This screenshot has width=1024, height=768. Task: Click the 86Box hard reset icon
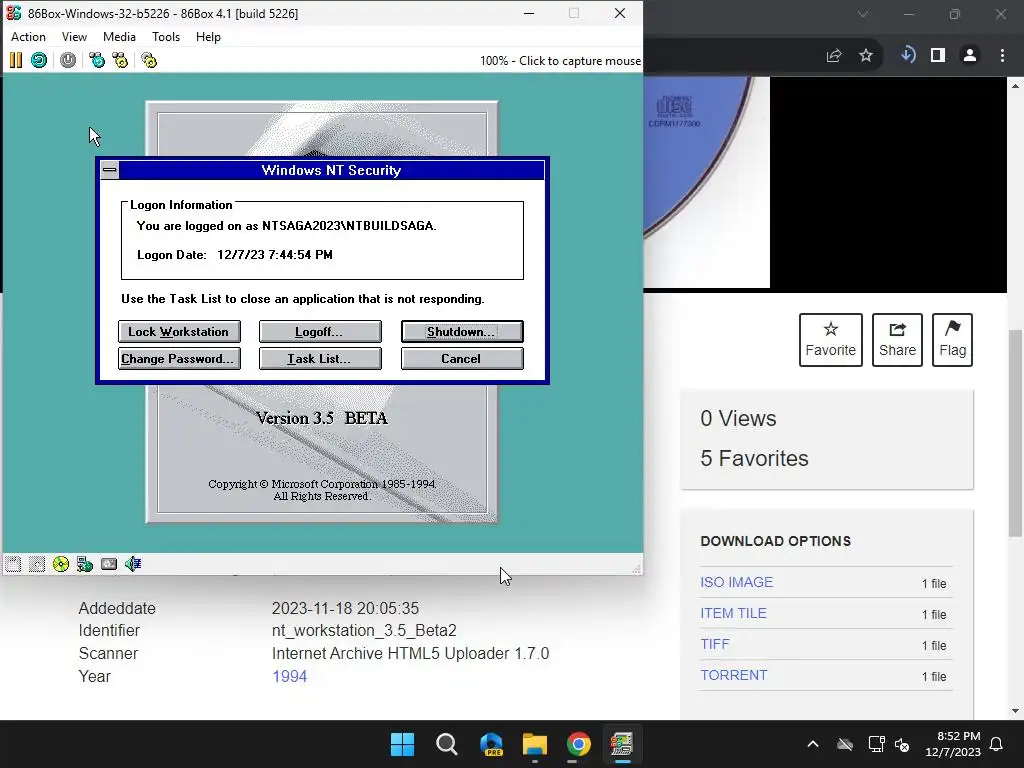39,61
